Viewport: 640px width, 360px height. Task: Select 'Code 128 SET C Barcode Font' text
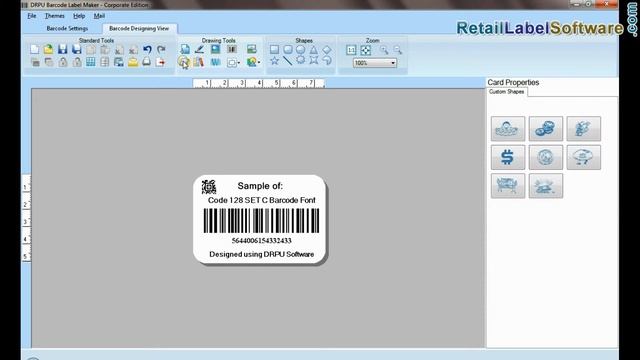[262, 200]
